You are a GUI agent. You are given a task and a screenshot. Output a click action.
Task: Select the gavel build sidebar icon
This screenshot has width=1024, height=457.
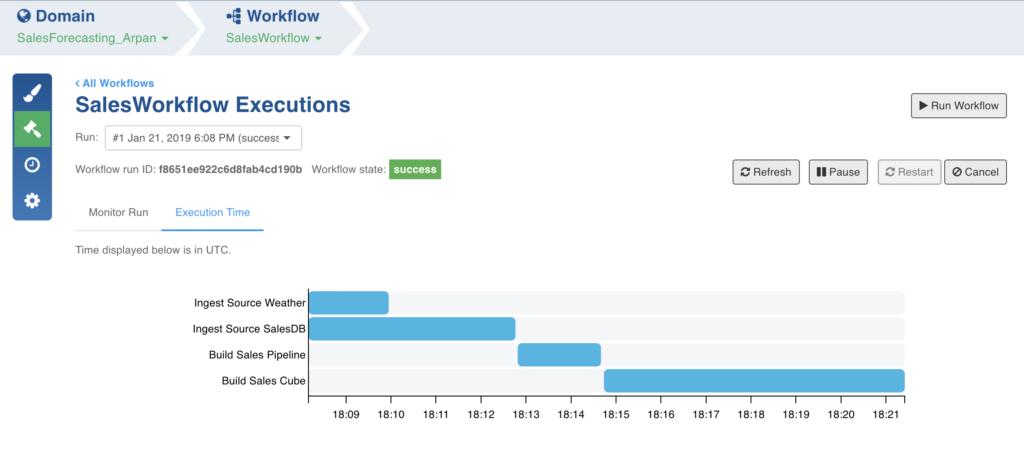(x=32, y=129)
